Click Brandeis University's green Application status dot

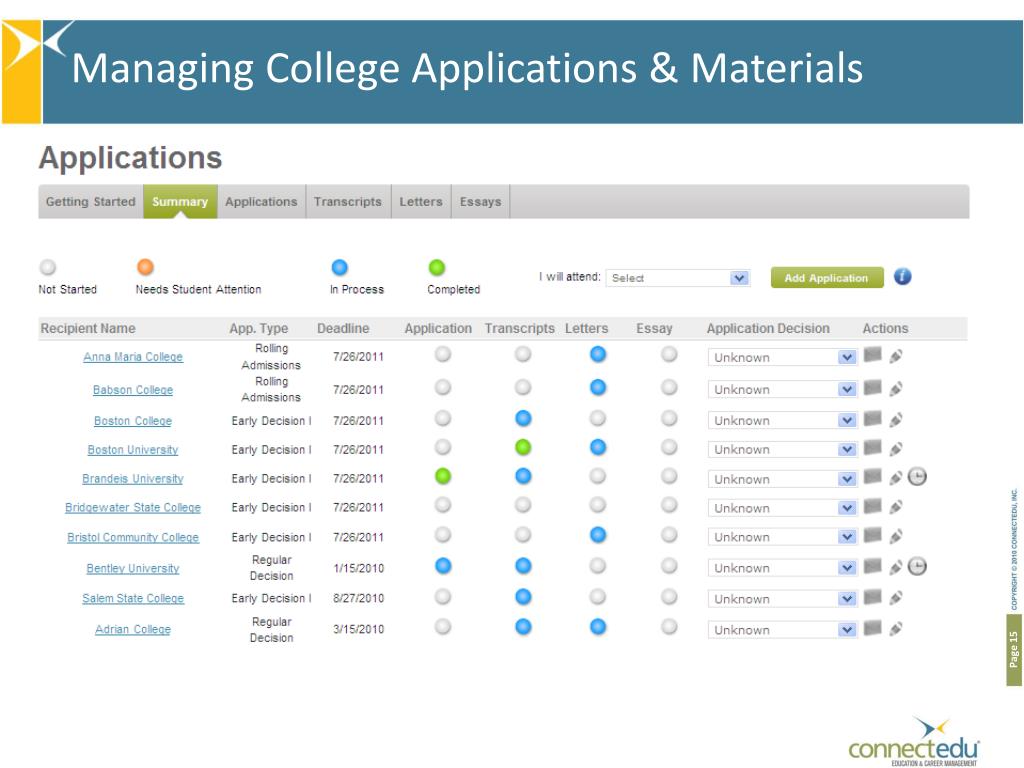(443, 476)
